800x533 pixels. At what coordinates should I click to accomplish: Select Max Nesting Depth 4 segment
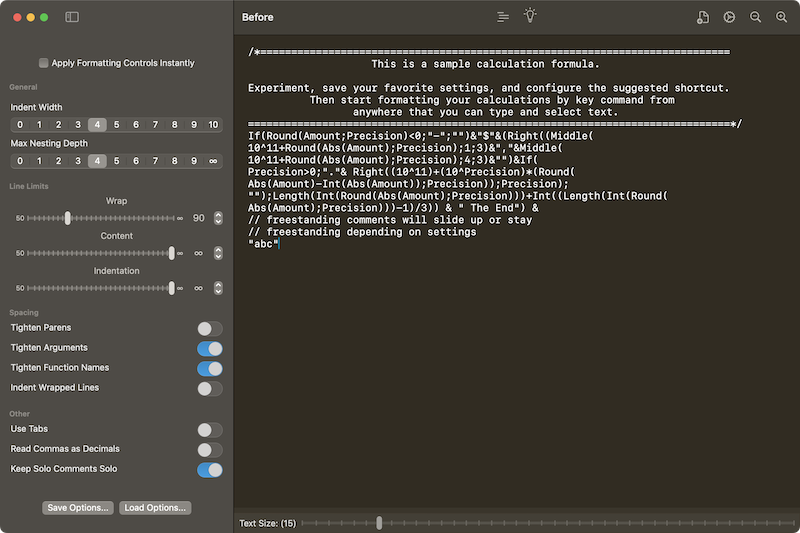(x=97, y=161)
